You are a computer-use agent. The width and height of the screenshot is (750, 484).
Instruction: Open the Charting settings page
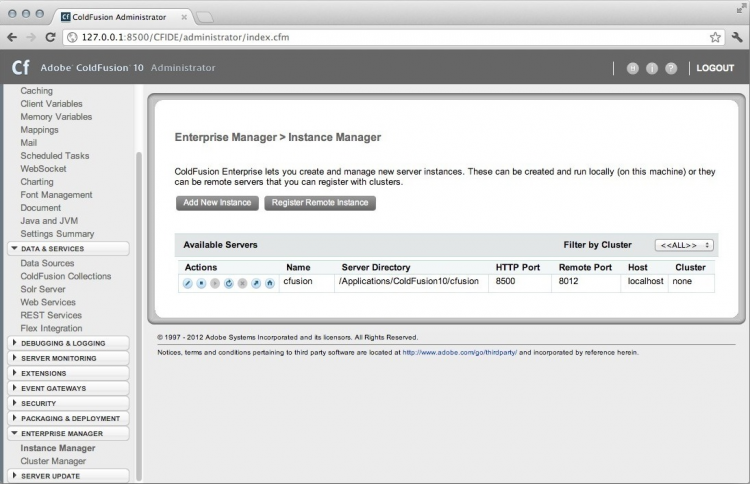pos(37,182)
